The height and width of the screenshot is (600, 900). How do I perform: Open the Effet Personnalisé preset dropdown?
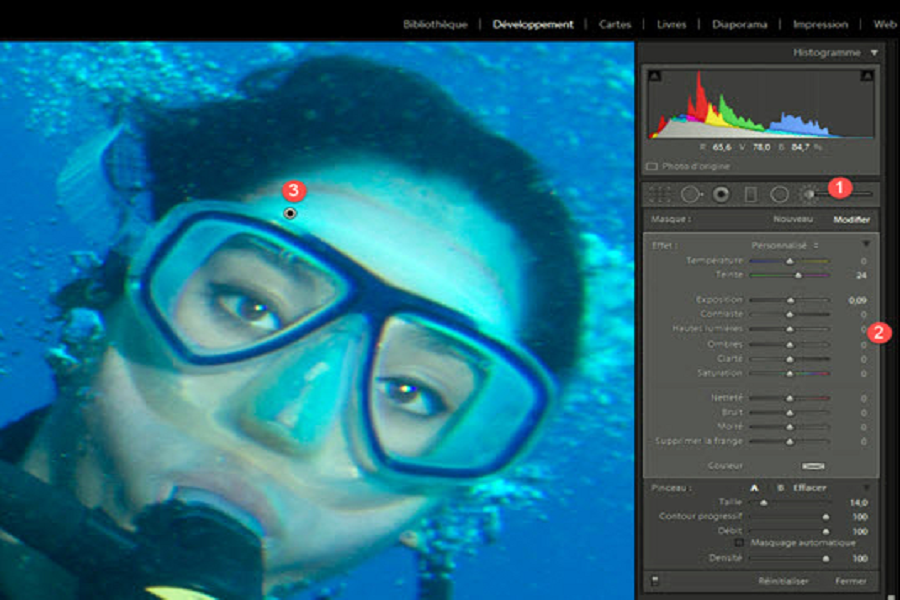(786, 244)
